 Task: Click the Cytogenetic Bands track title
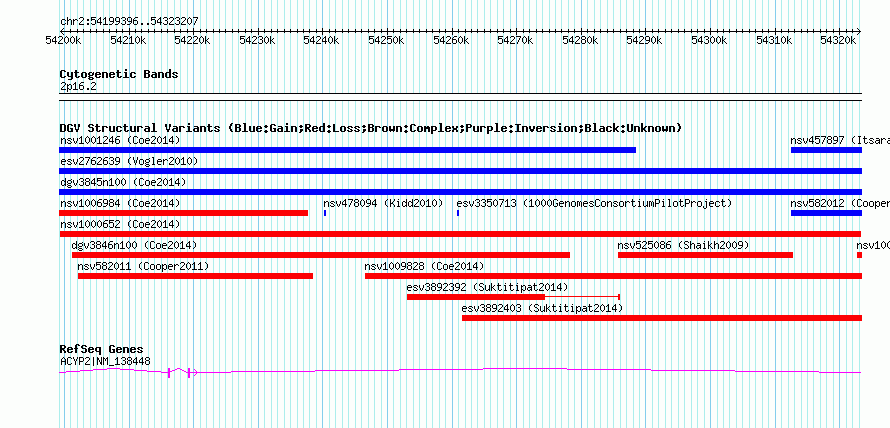tap(119, 74)
